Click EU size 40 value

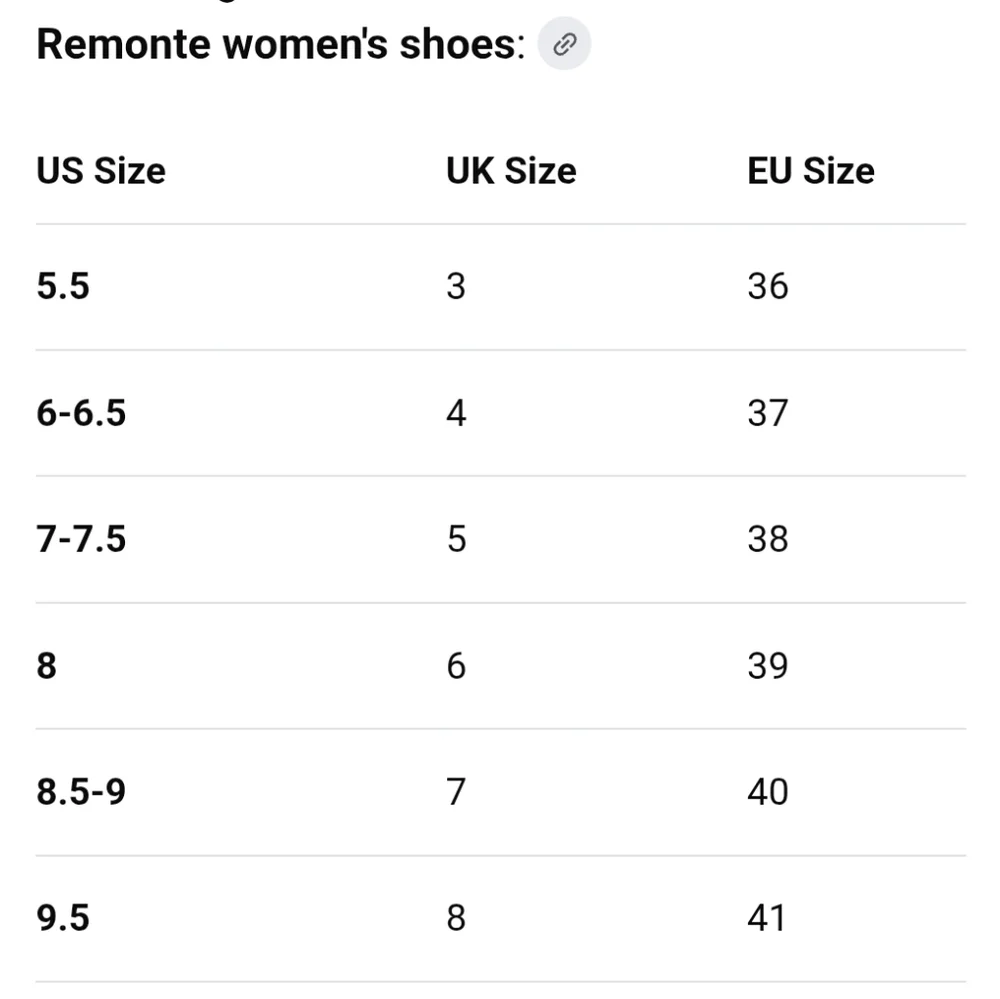[x=767, y=792]
